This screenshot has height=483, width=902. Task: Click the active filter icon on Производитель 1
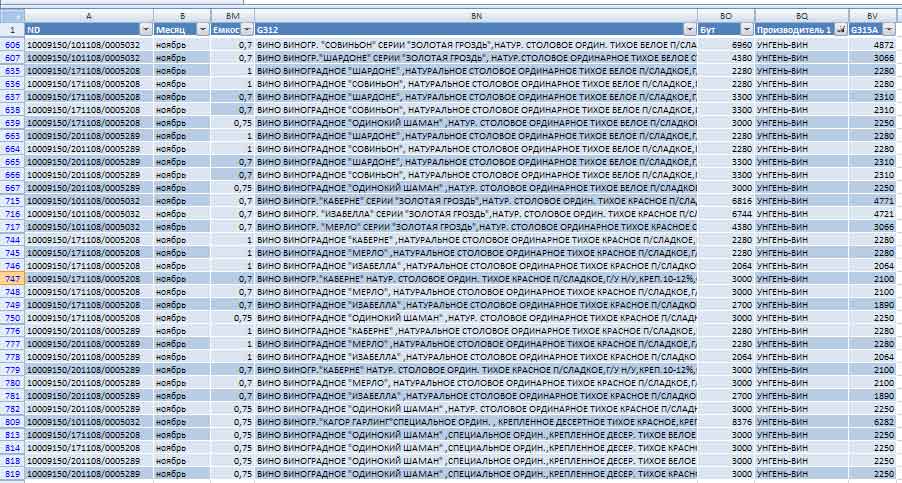pos(839,32)
